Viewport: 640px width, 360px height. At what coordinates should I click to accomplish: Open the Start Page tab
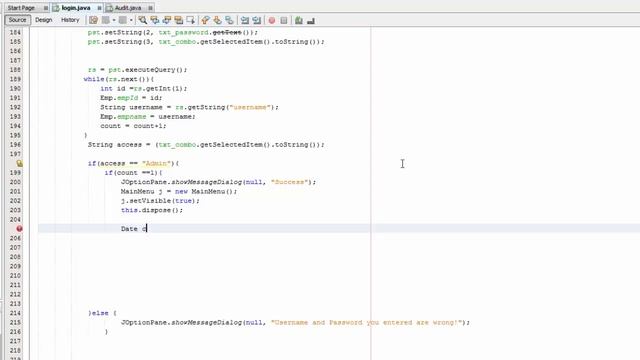click(x=21, y=8)
